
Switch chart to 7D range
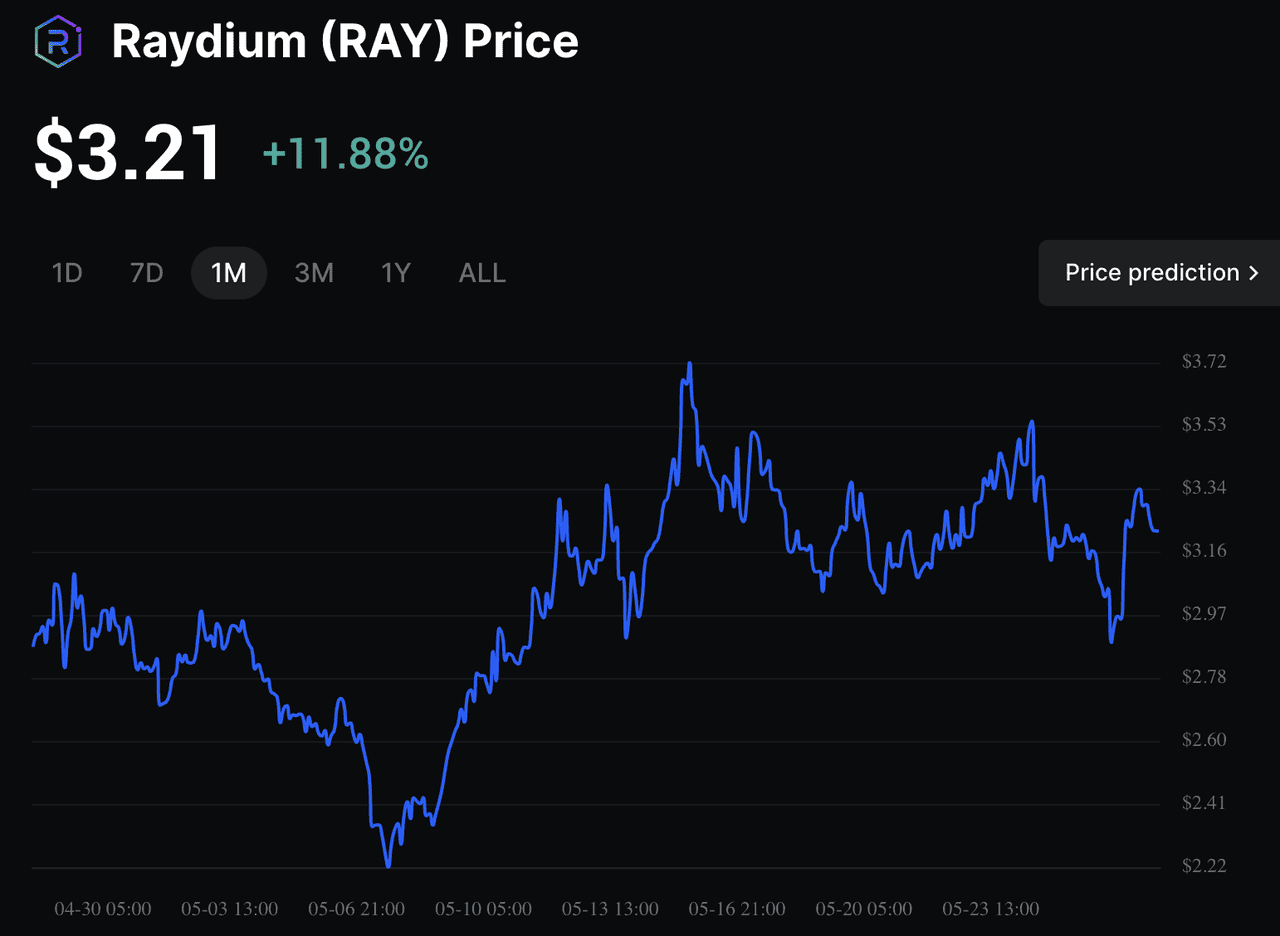coord(146,273)
